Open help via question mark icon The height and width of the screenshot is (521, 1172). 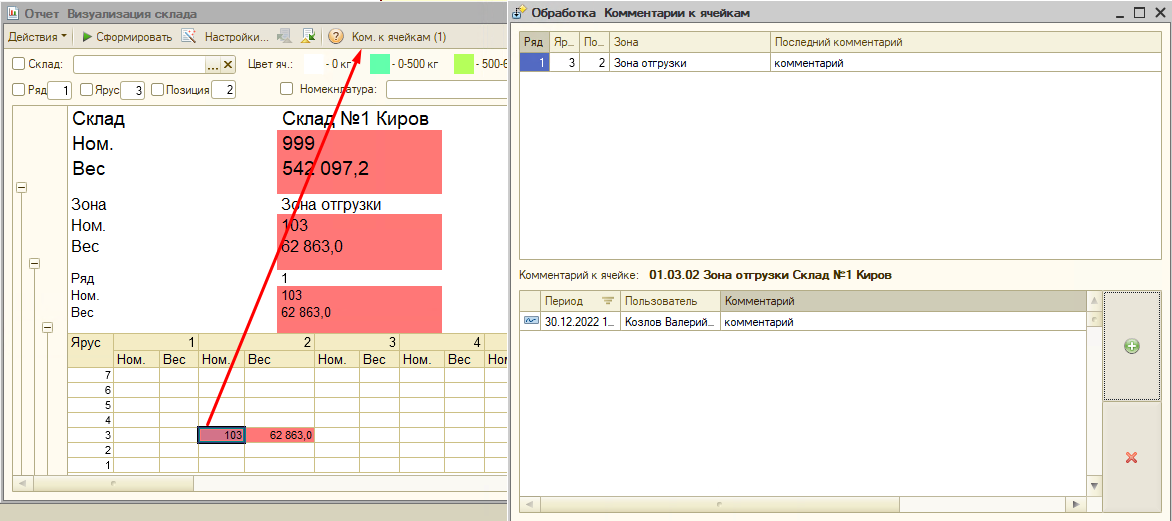point(336,36)
